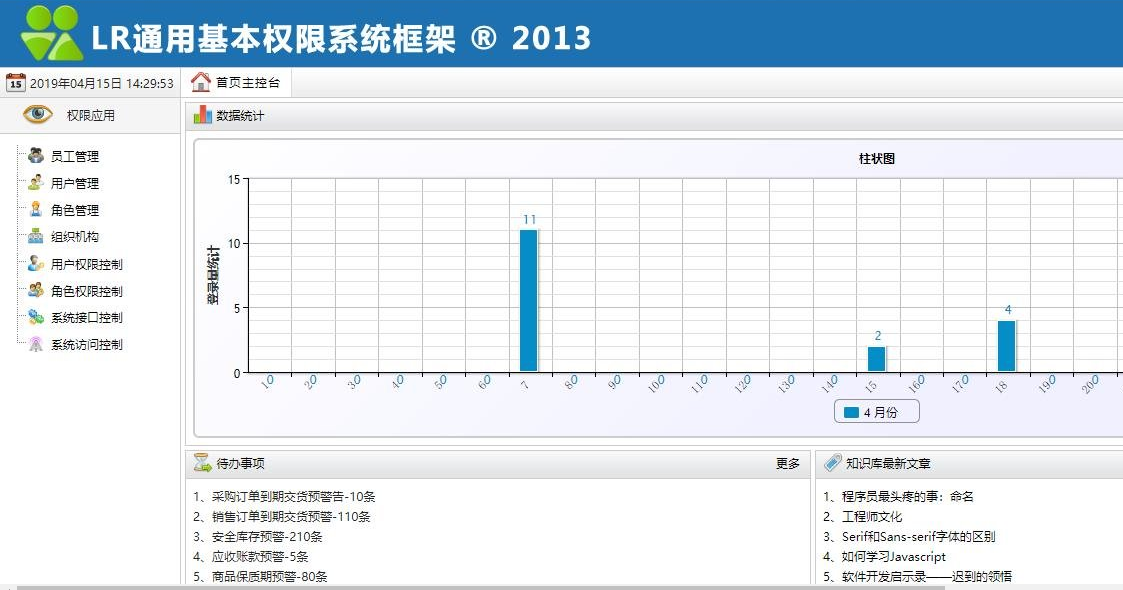Open 角色权限控制 in the sidebar
The image size is (1123, 590).
[87, 291]
